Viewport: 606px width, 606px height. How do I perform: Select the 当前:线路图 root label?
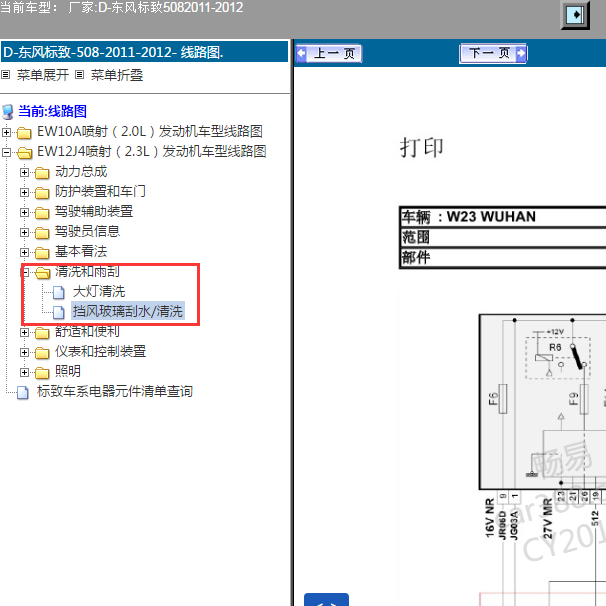(x=52, y=111)
